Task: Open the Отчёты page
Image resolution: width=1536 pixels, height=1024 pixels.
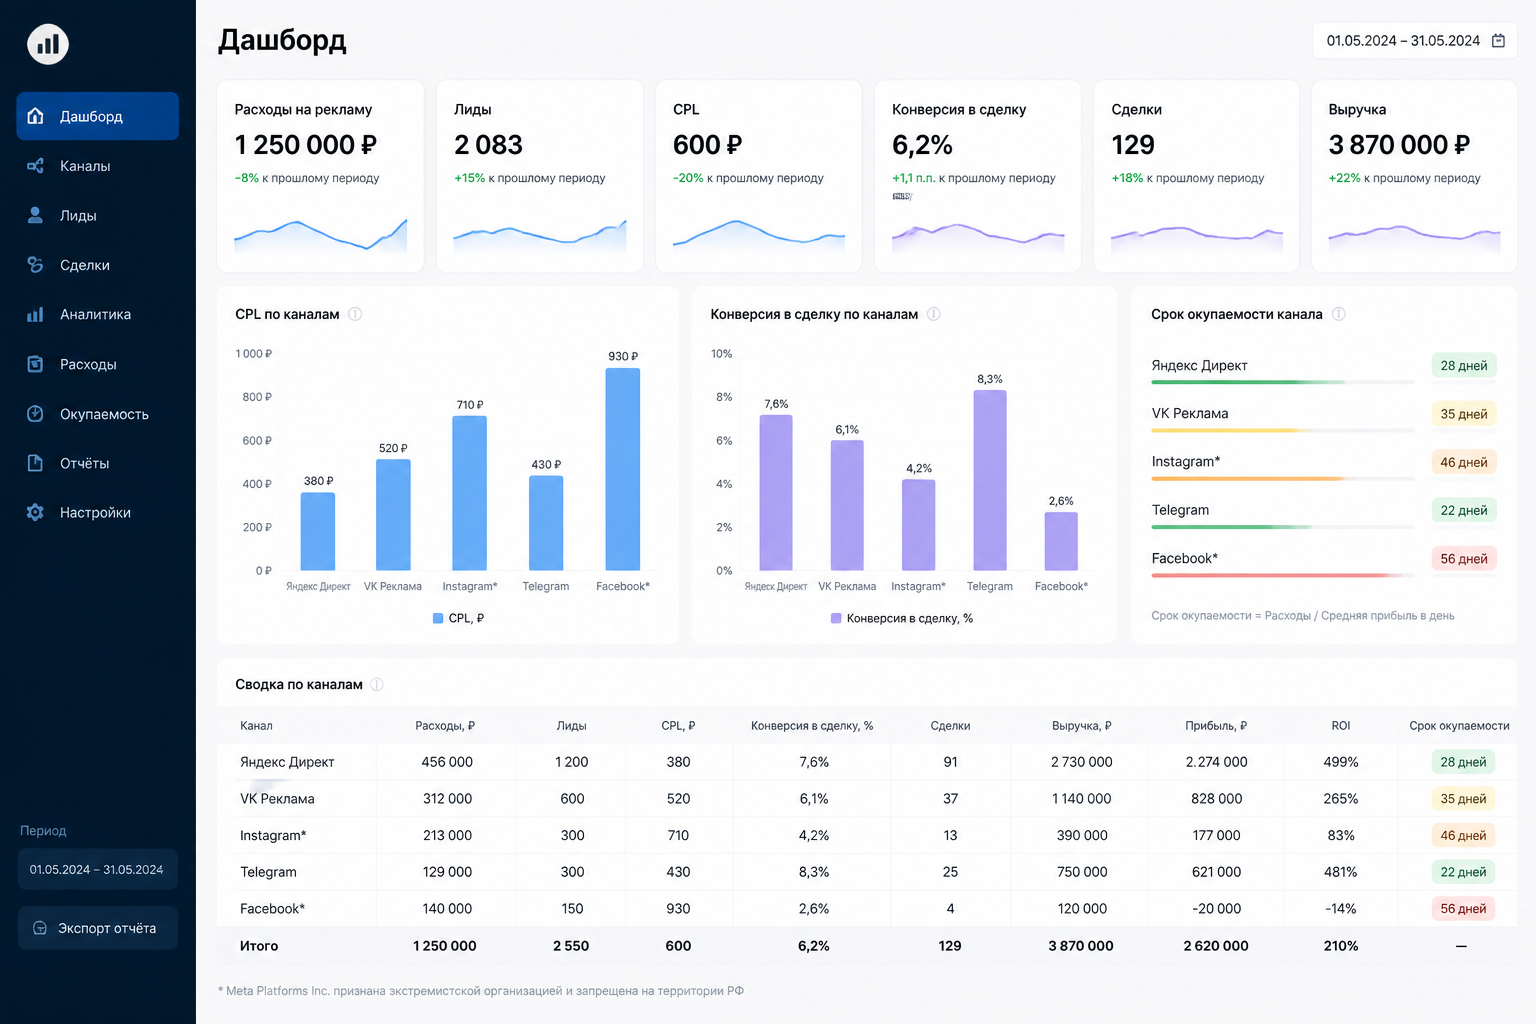Action: coord(98,463)
